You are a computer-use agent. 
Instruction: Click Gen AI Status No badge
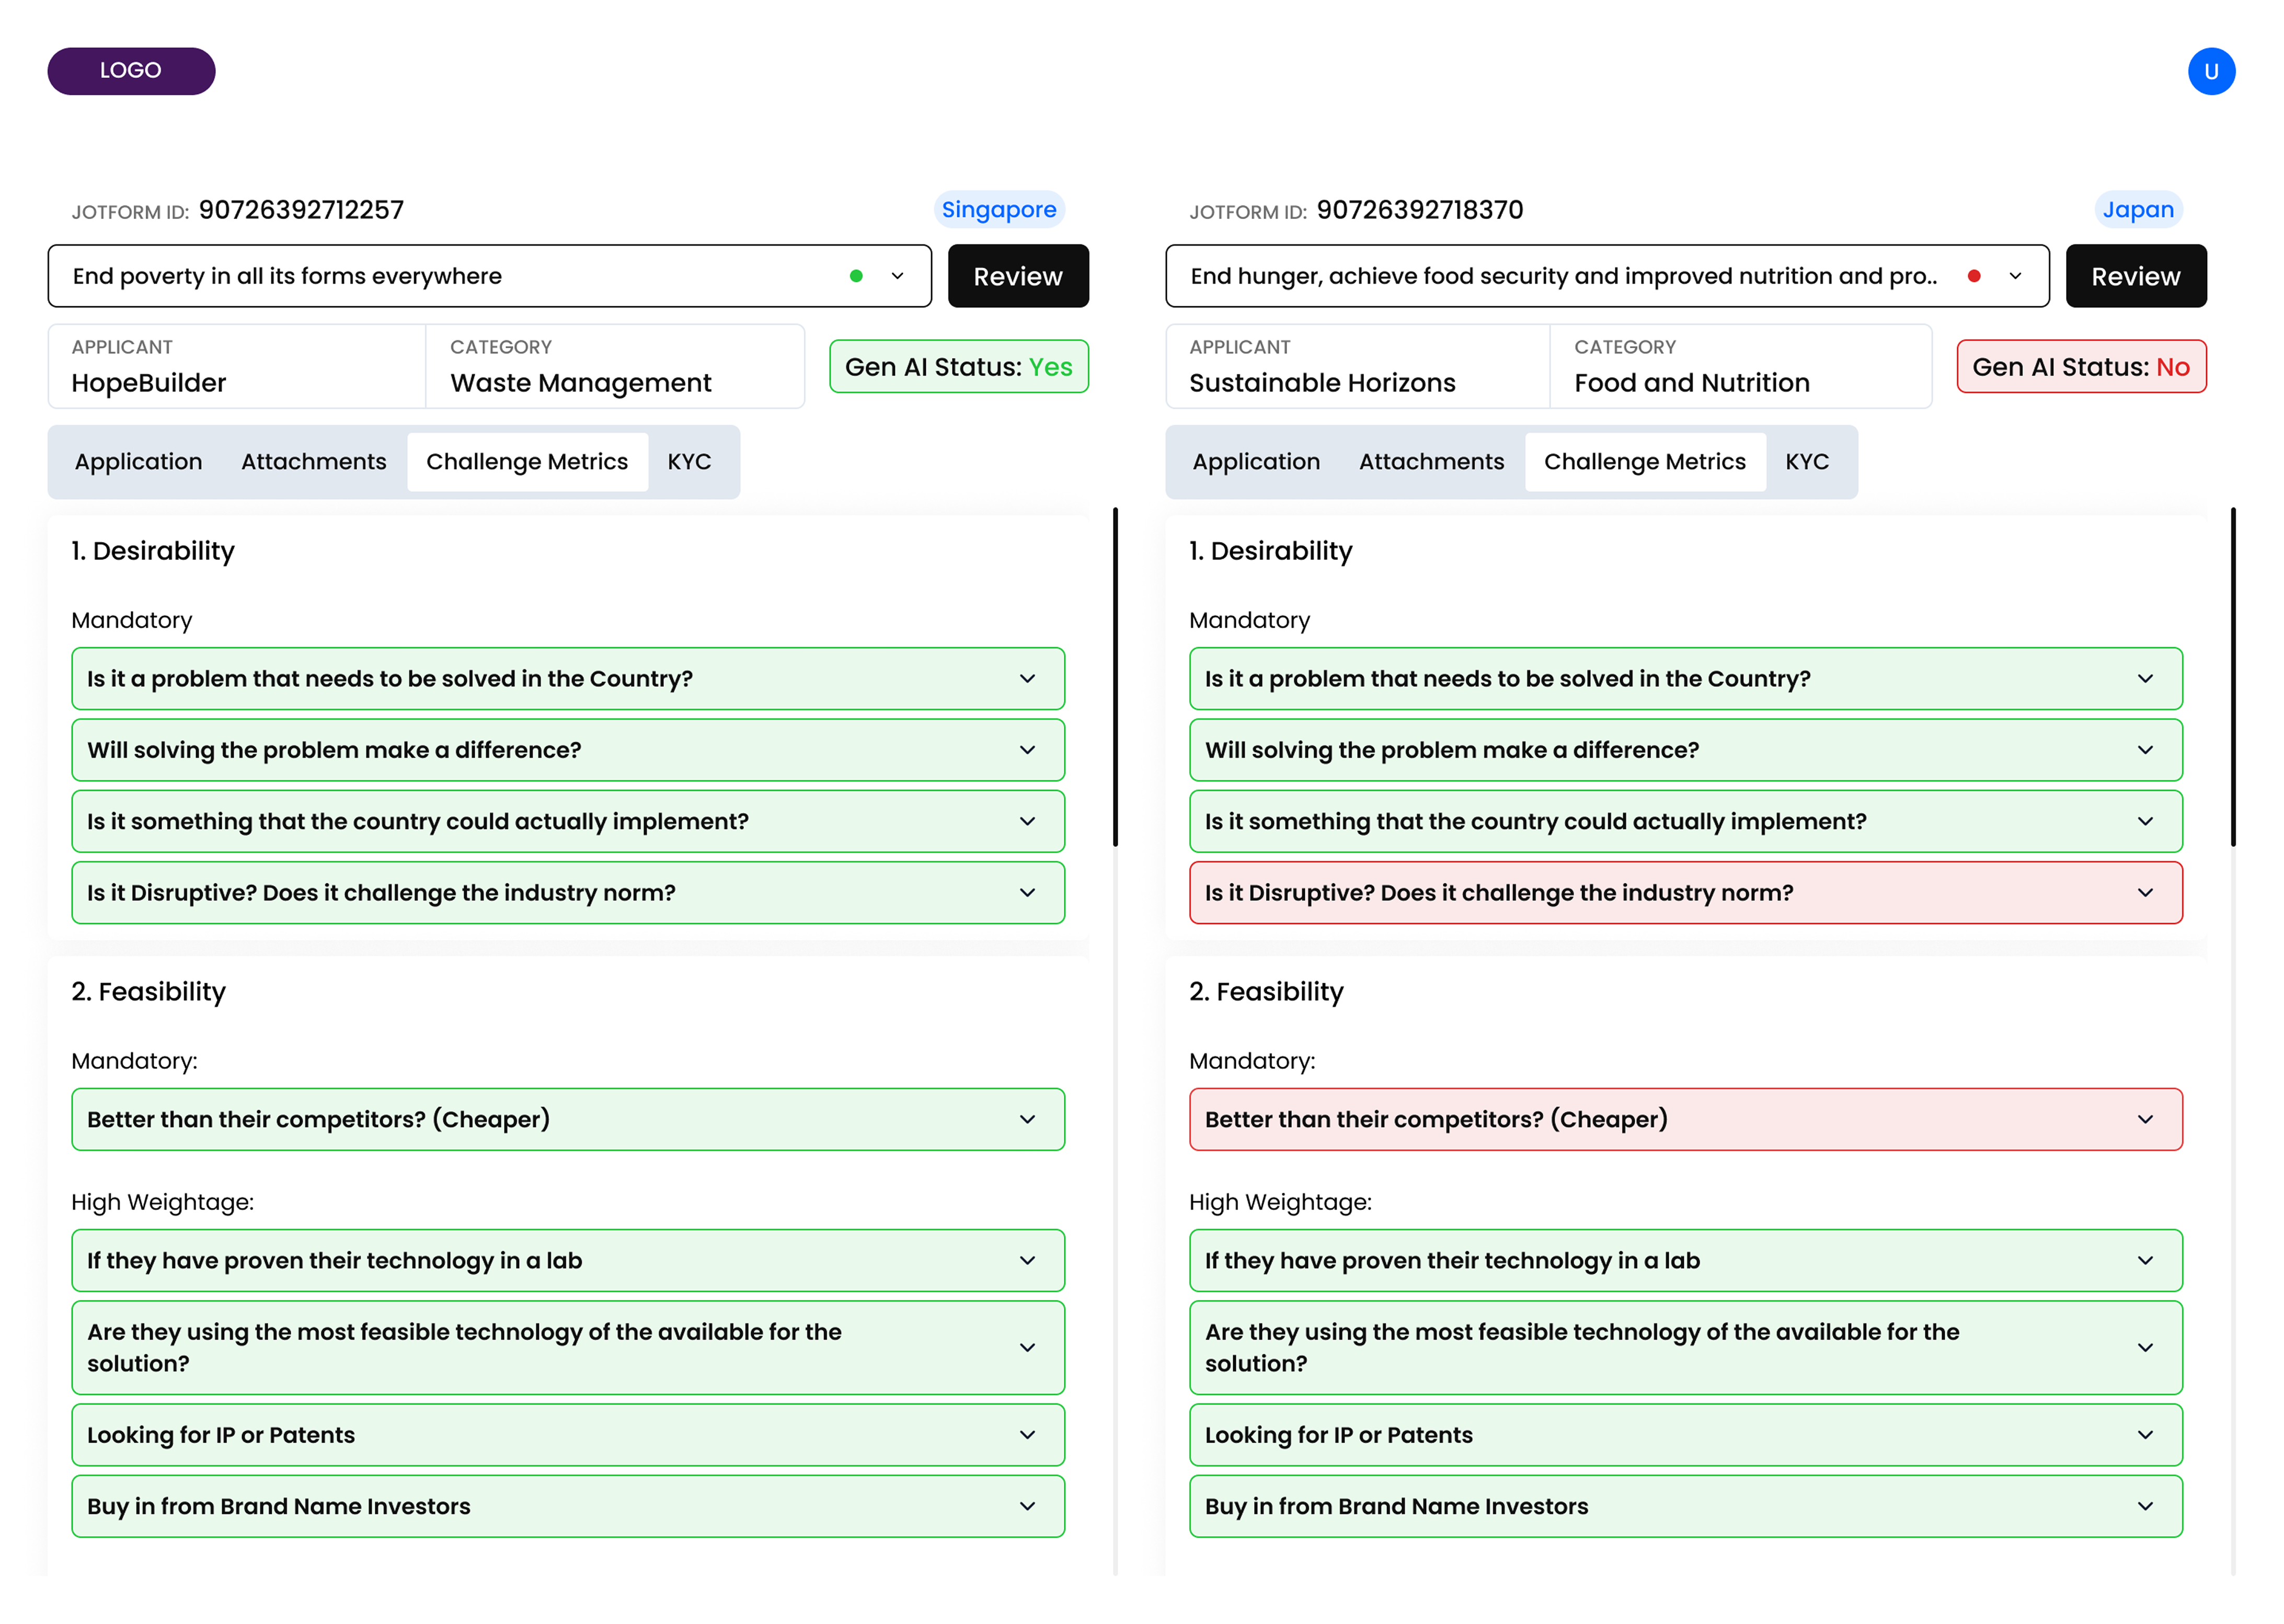(2081, 367)
